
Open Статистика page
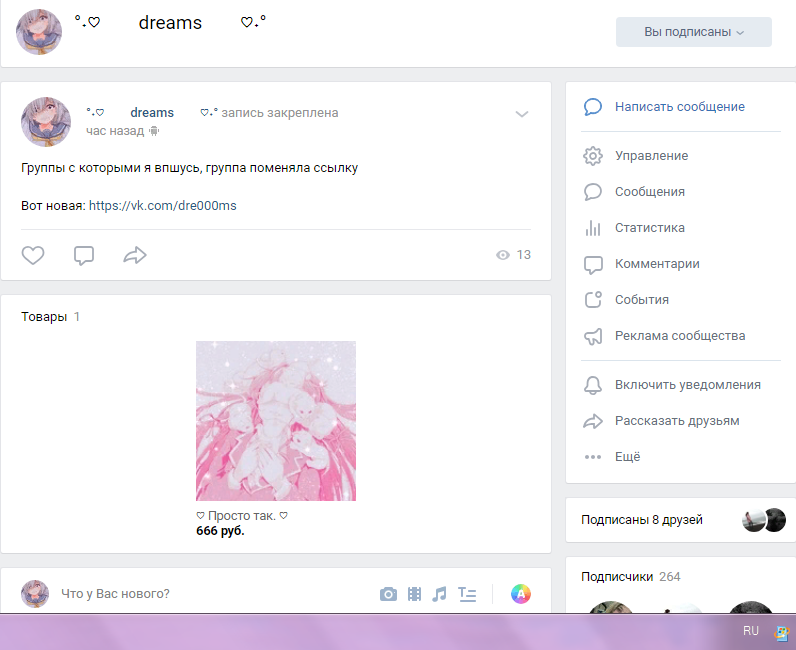(650, 228)
